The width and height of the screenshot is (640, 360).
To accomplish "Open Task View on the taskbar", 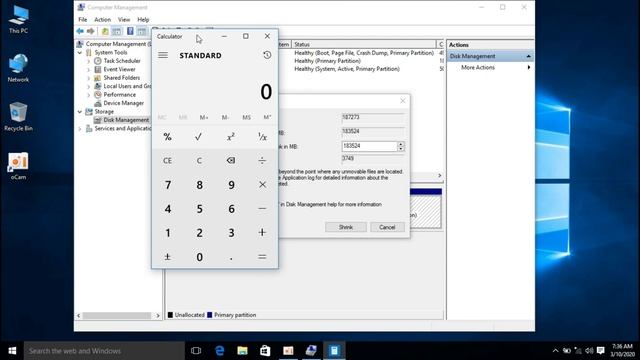I will [x=196, y=351].
